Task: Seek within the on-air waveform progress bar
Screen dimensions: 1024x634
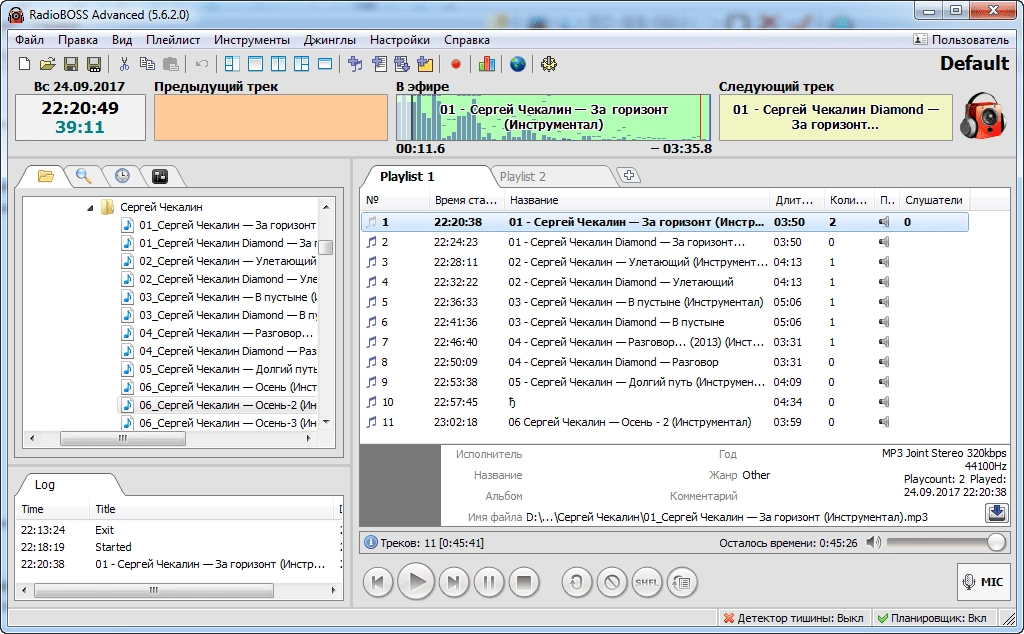Action: pyautogui.click(x=553, y=118)
